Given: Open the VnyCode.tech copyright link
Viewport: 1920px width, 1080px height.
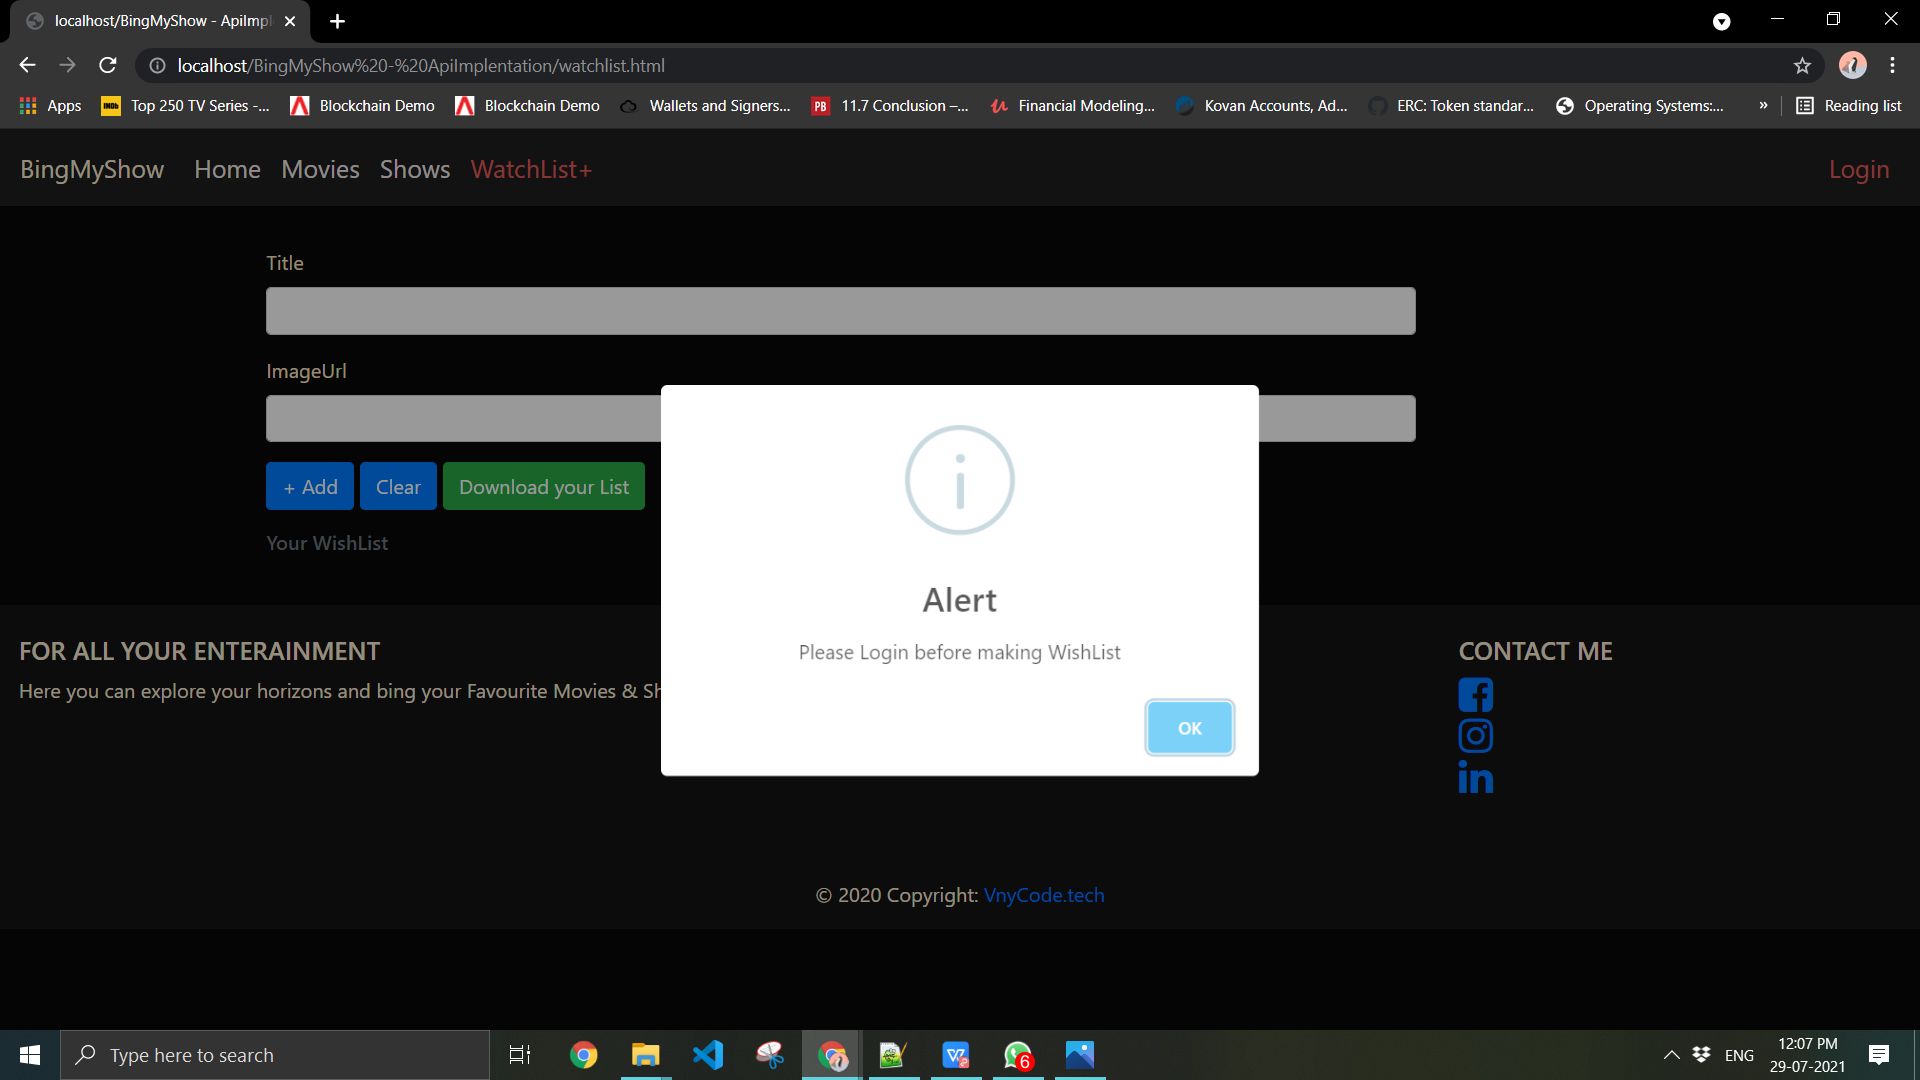Looking at the screenshot, I should click(x=1043, y=895).
